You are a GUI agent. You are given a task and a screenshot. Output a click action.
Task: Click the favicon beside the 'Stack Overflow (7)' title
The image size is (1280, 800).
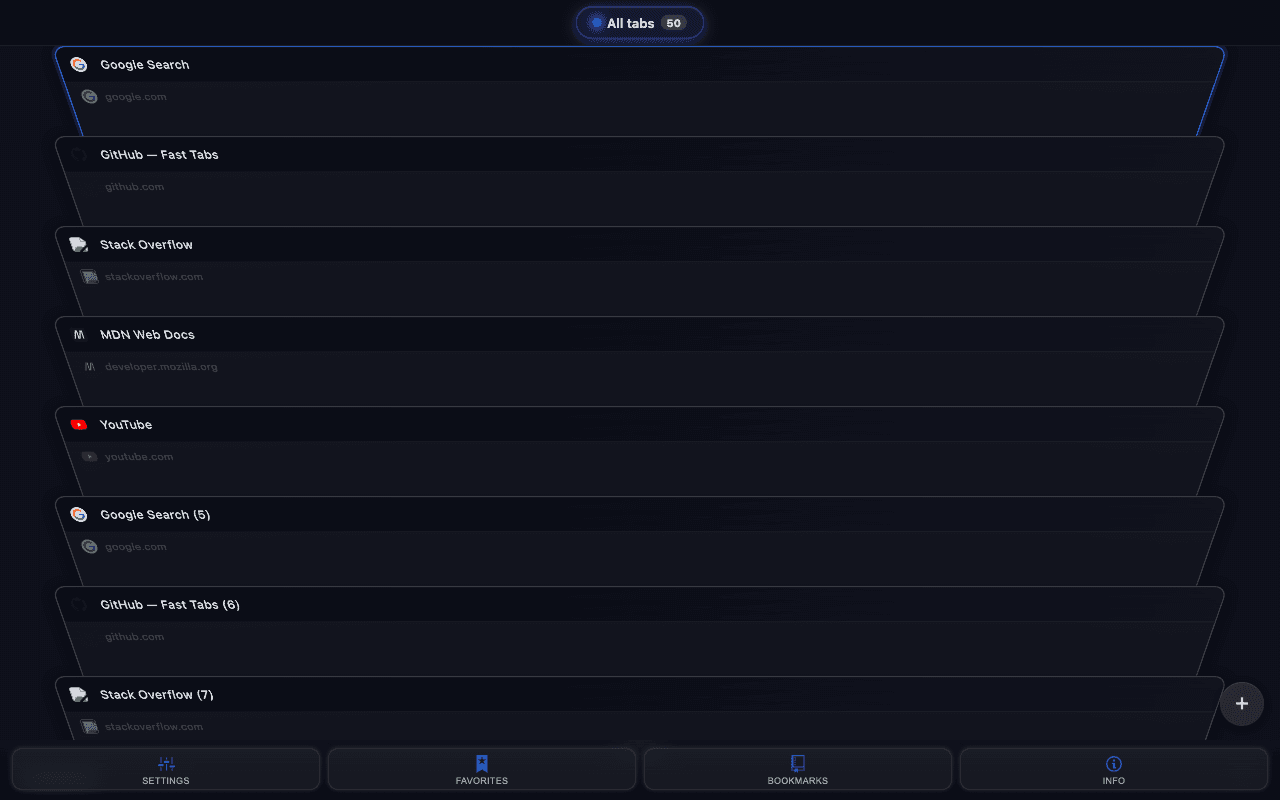click(79, 695)
